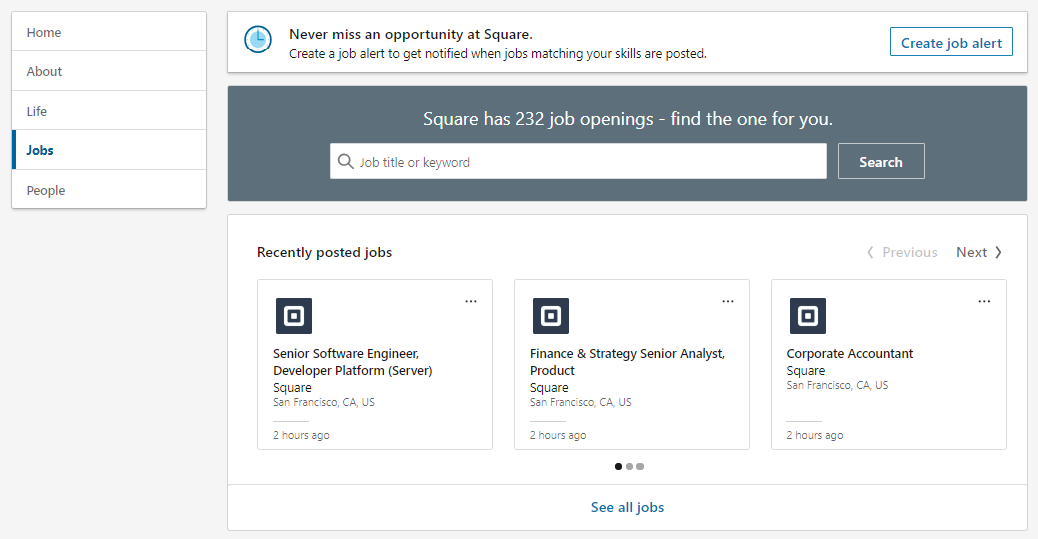Select the second carousel page dot

click(x=629, y=466)
